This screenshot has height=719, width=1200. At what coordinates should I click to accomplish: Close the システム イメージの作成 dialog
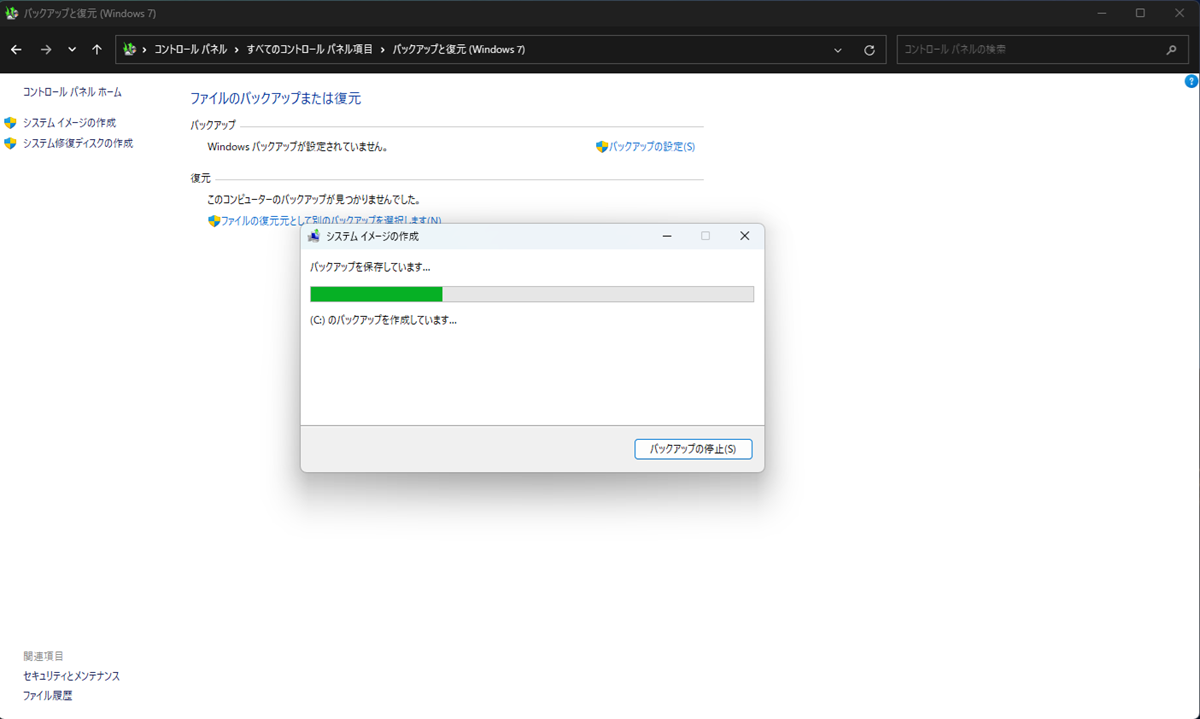pos(744,236)
